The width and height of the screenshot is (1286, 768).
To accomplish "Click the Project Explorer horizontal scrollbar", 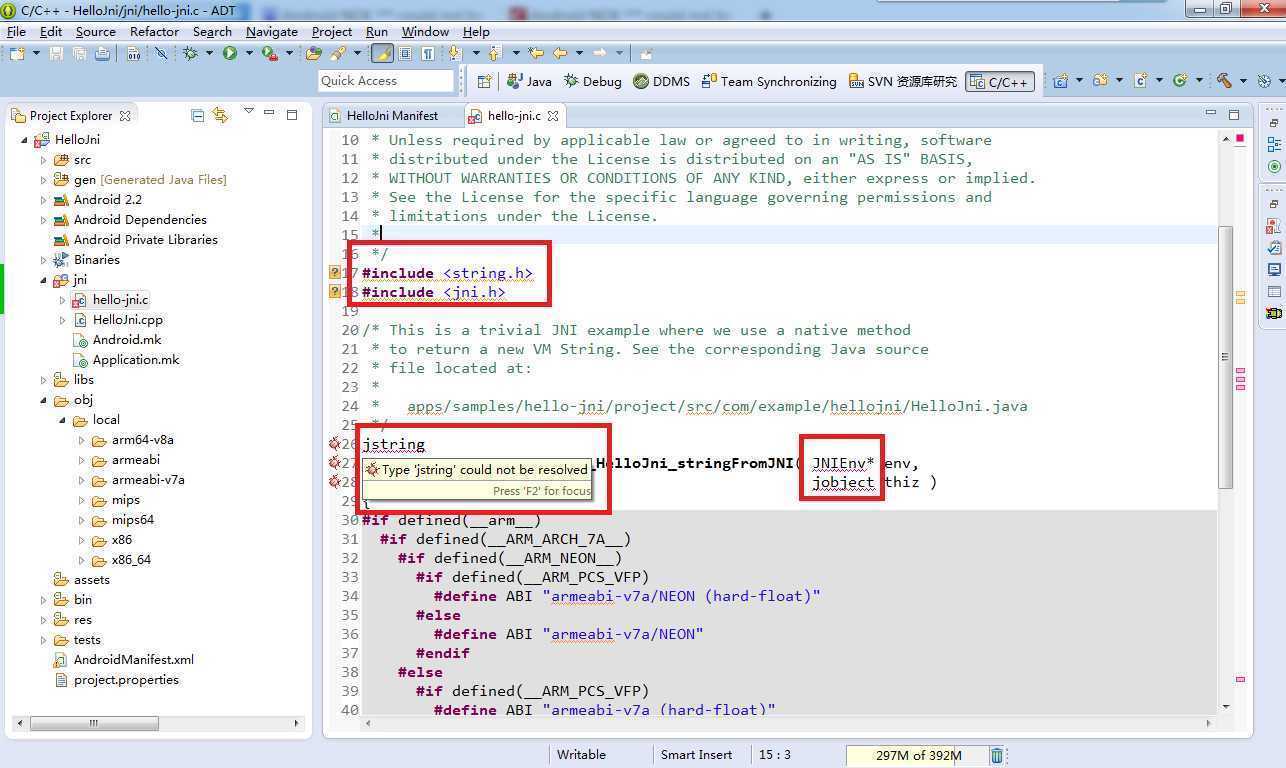I will pos(95,723).
